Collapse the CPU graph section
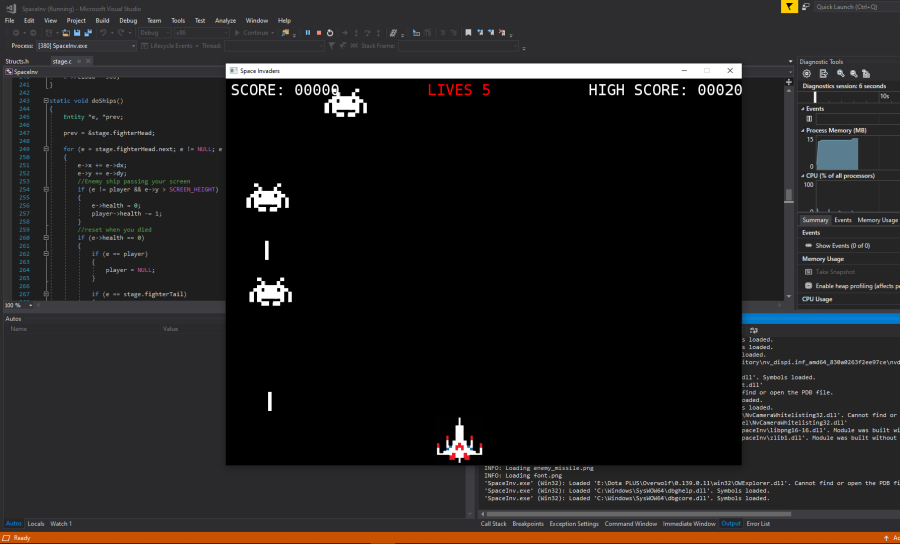The image size is (900, 544). [x=802, y=176]
